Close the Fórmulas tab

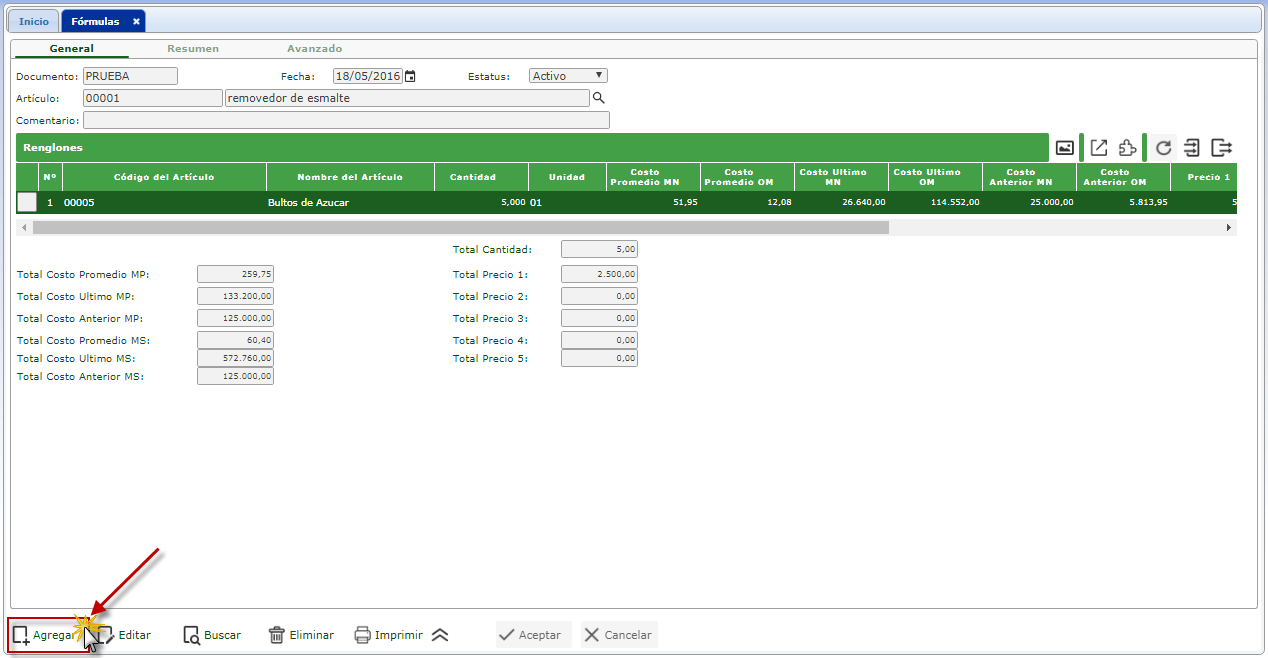click(136, 21)
